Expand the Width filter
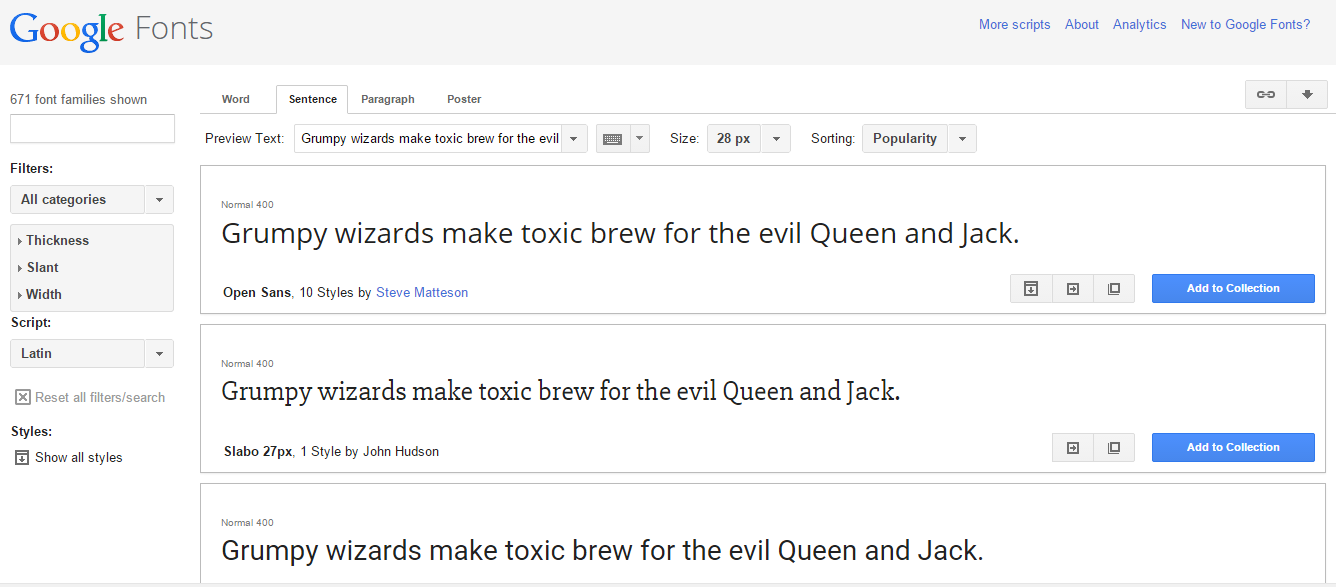This screenshot has width=1336, height=587. click(x=39, y=294)
